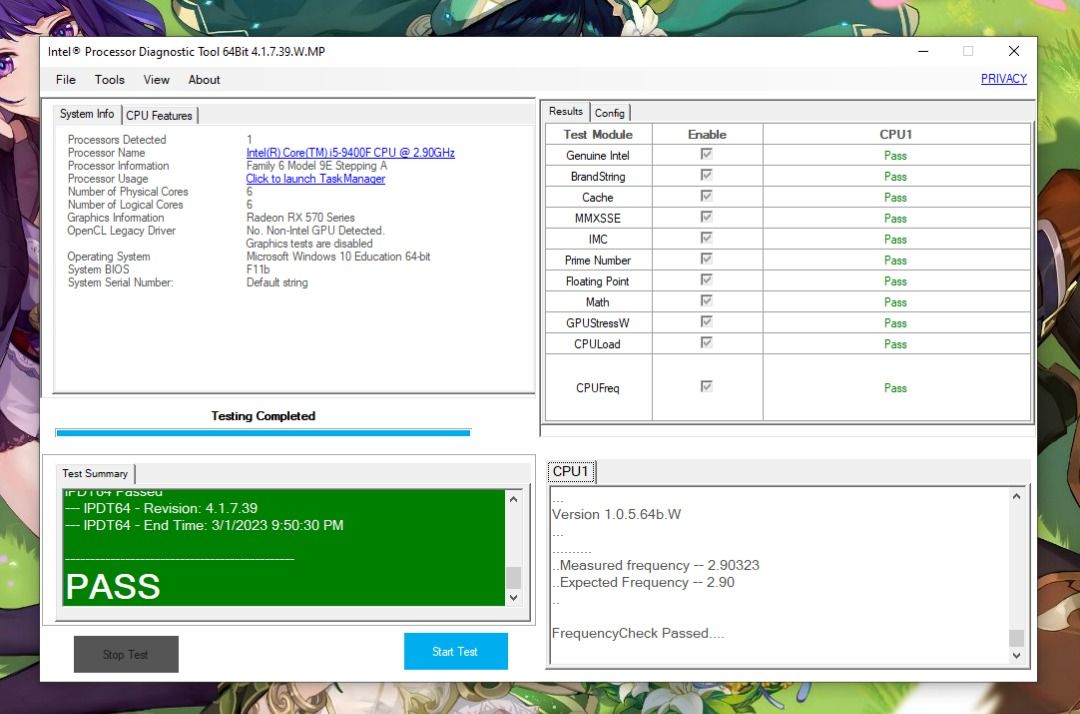Click Test Summary scroll down arrow
This screenshot has height=714, width=1080.
click(513, 598)
